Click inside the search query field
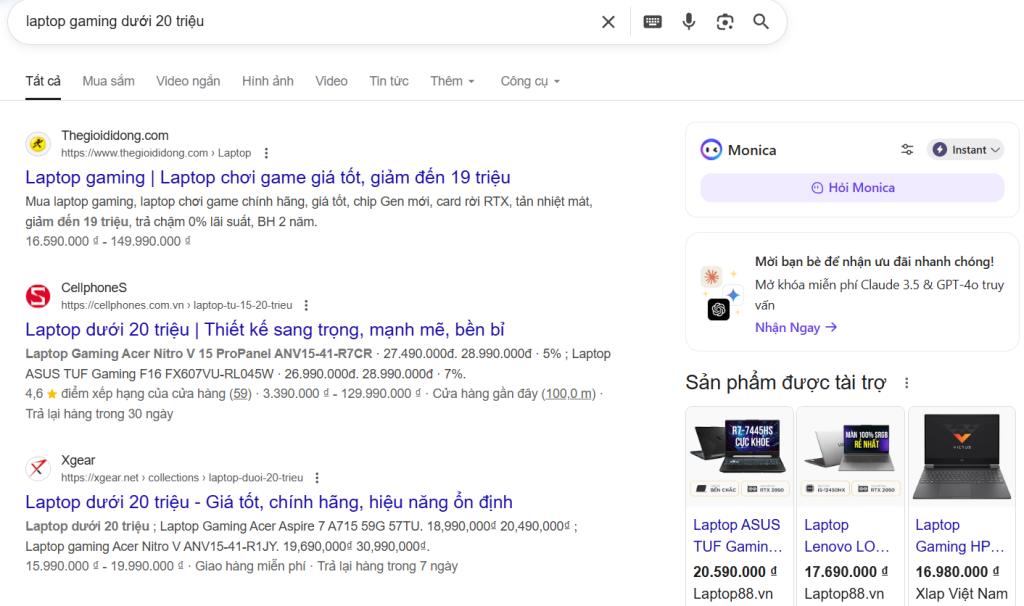This screenshot has width=1024, height=606. [300, 22]
